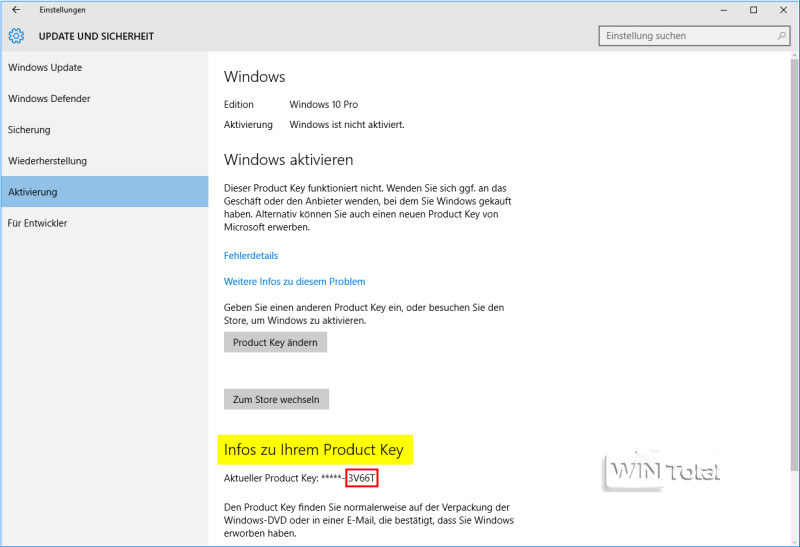Click the 'Den Product Key finden Sie' paragraph
800x547 pixels.
coord(369,520)
